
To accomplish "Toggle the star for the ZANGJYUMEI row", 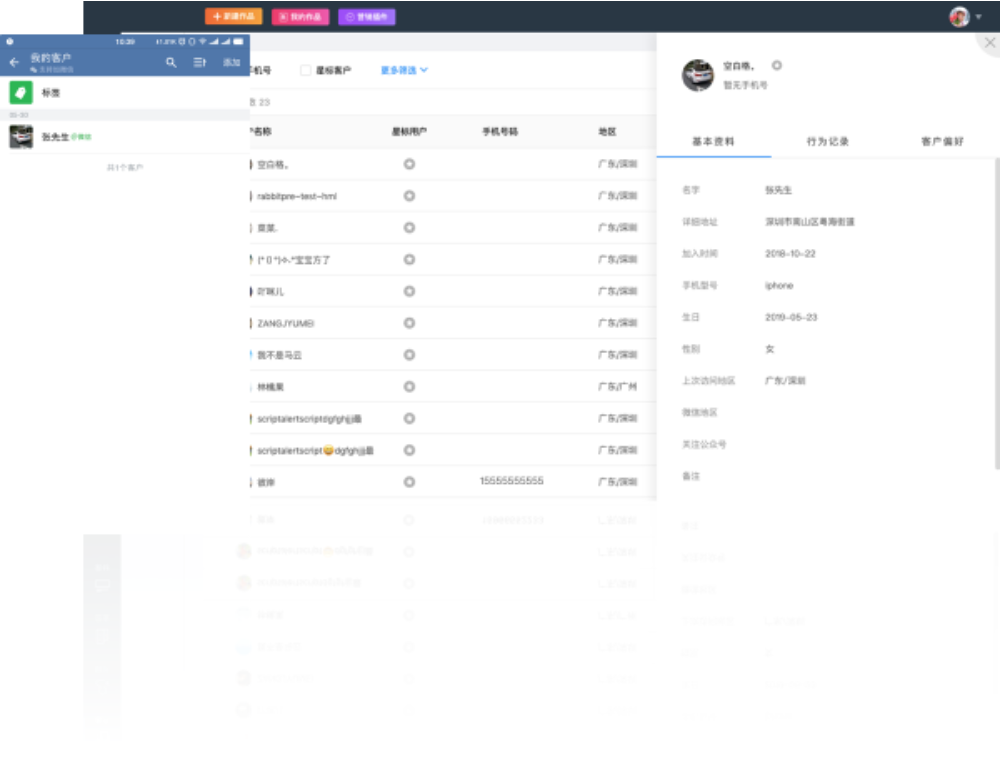I will coord(409,323).
